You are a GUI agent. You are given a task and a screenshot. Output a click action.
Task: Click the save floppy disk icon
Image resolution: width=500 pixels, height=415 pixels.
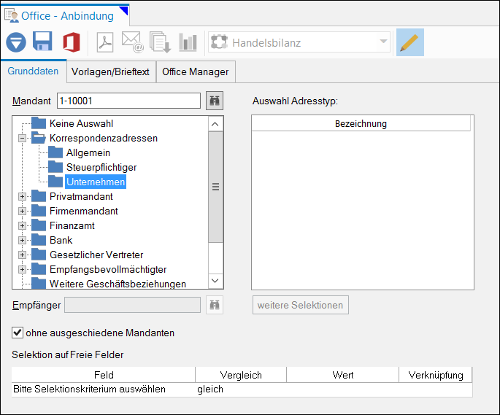click(x=42, y=41)
